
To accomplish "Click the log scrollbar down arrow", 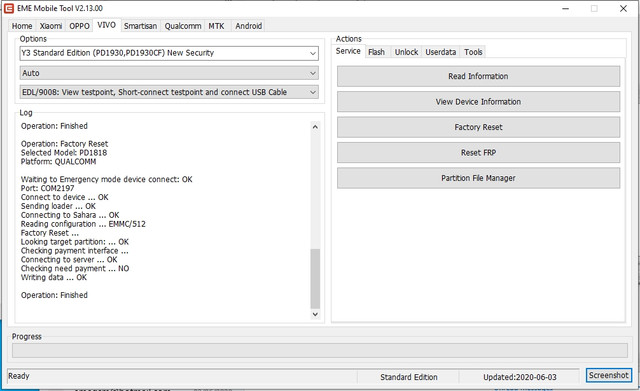I will tap(315, 314).
